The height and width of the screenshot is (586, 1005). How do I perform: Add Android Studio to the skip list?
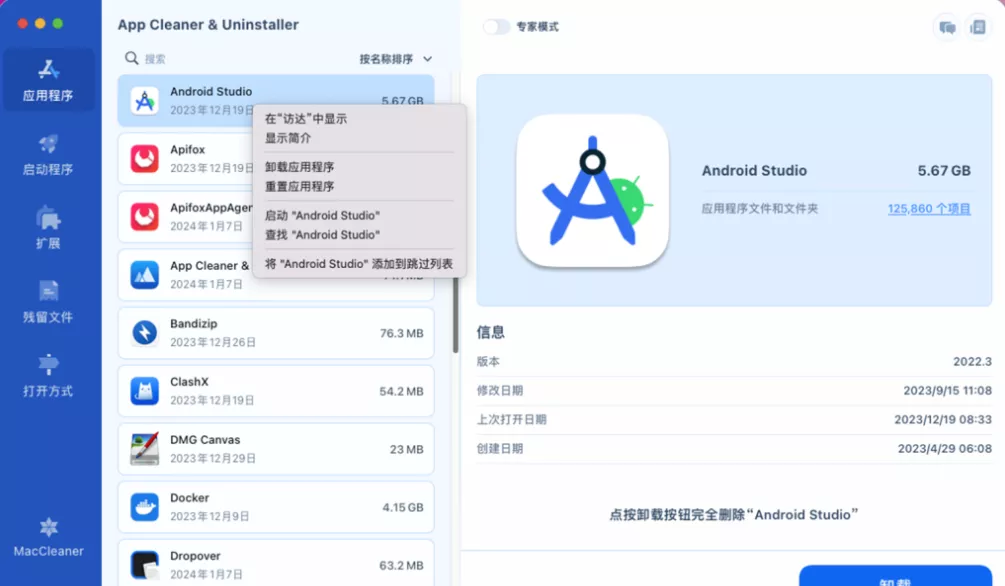tap(359, 264)
